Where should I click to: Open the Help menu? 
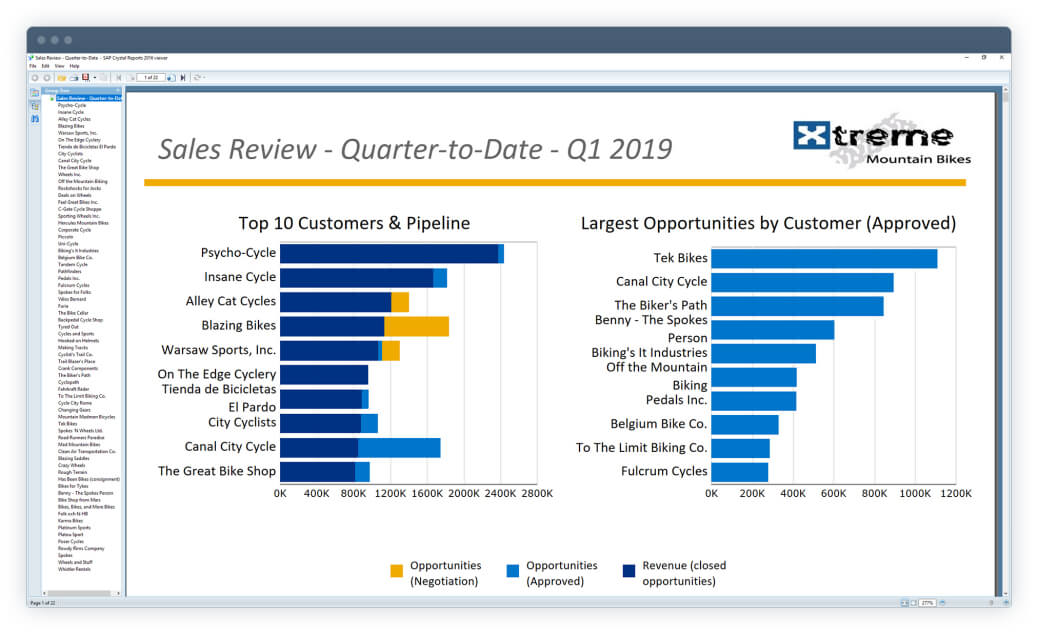coord(74,66)
